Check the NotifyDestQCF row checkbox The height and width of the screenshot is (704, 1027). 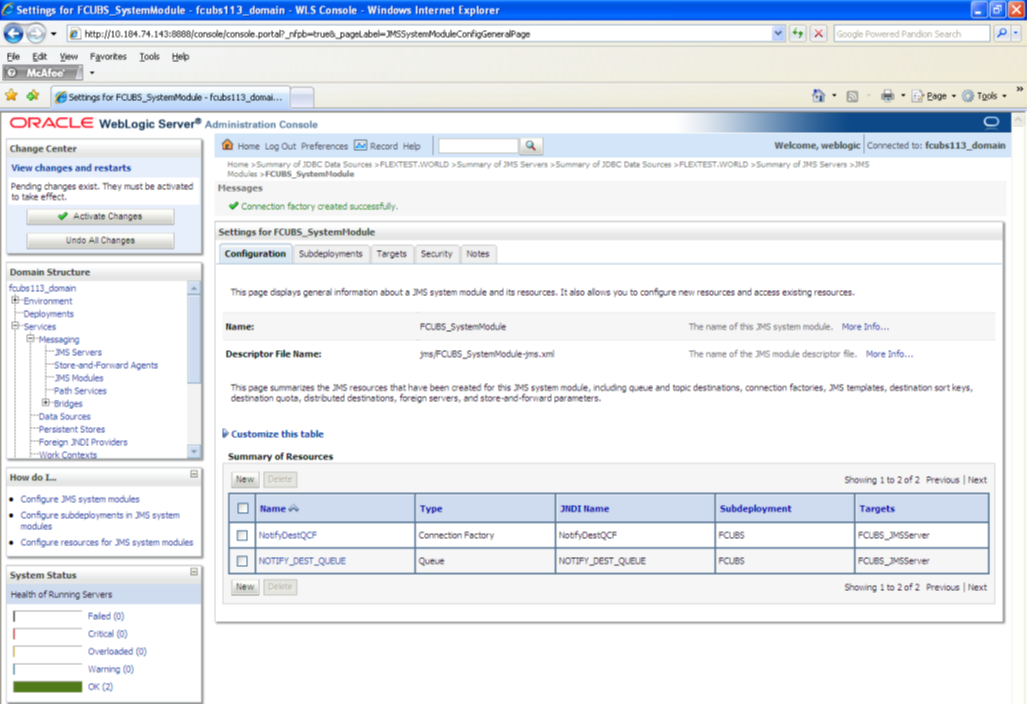click(242, 535)
